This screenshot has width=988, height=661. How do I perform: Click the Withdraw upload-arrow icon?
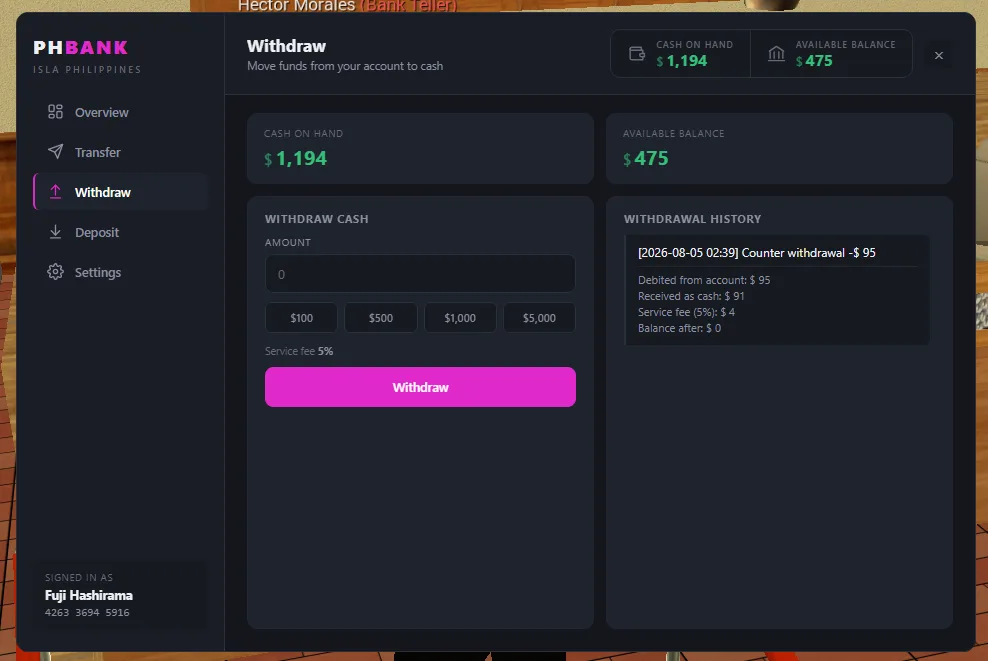click(x=55, y=192)
